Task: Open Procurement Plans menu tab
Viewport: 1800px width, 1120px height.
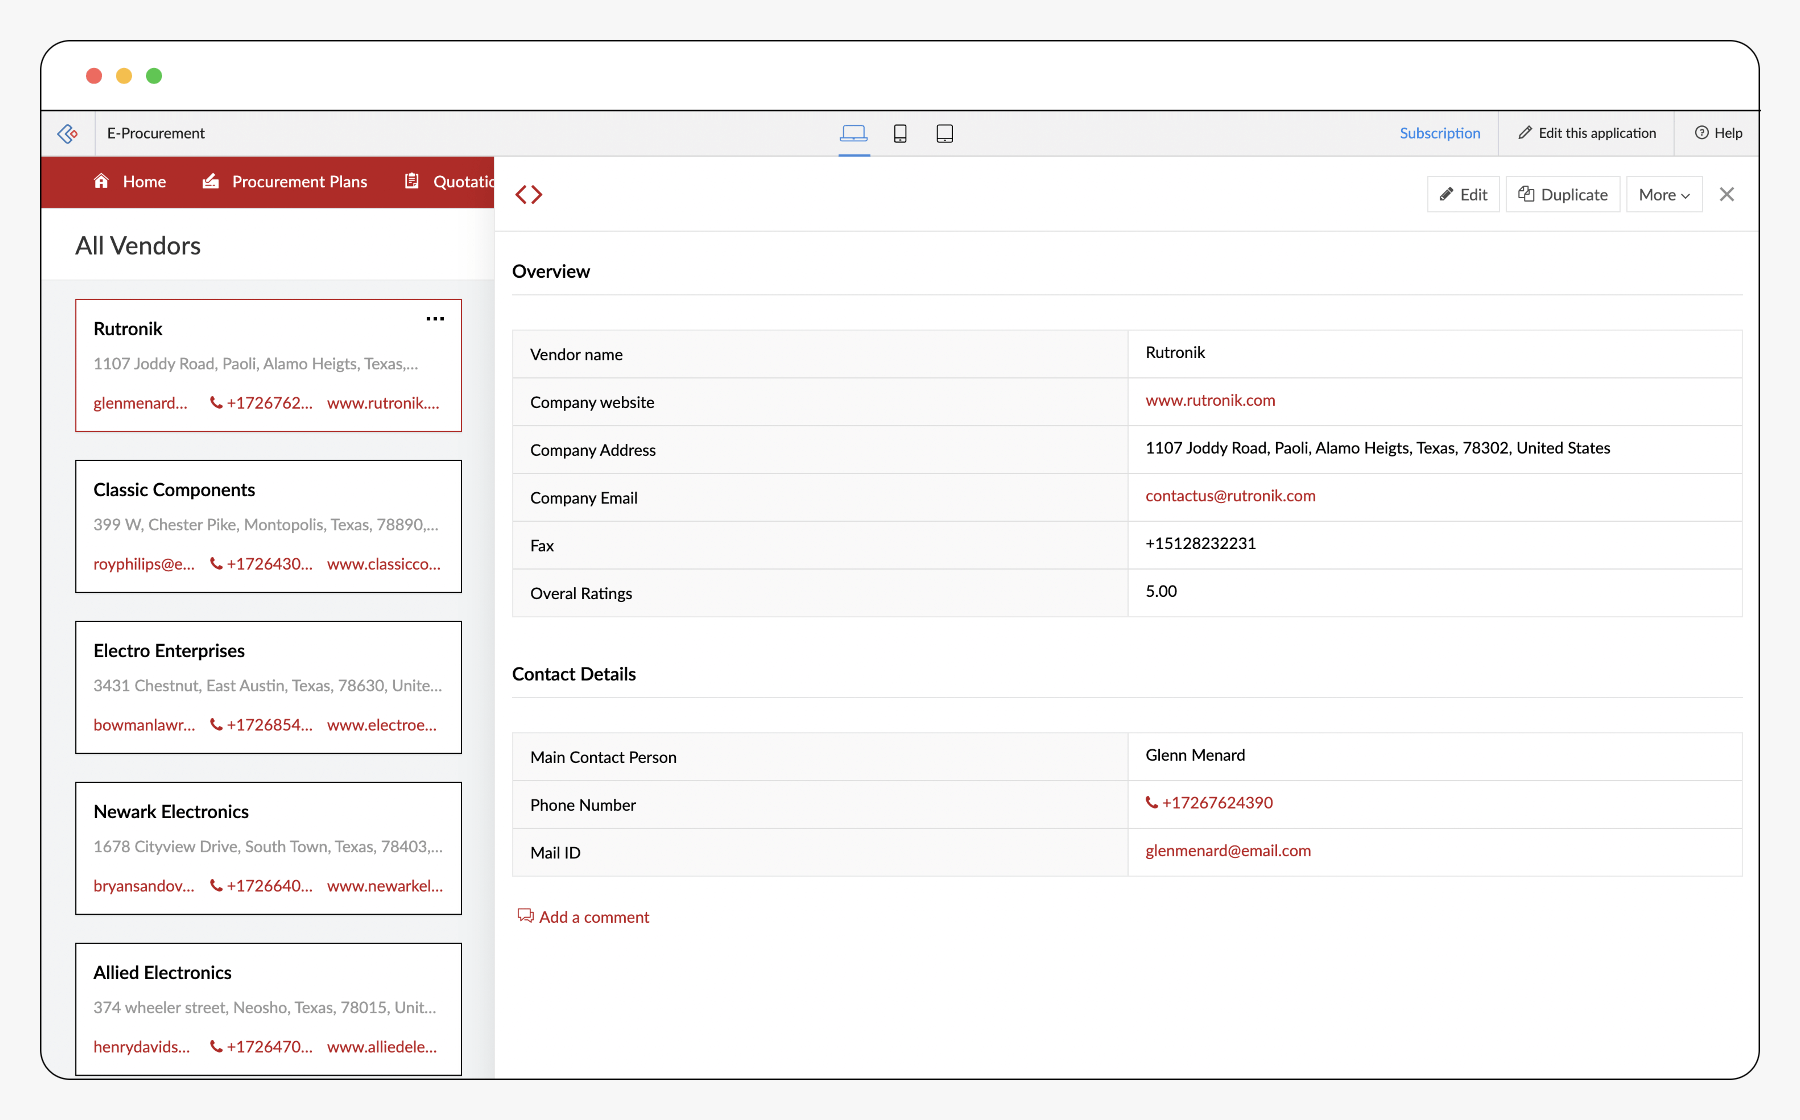Action: 285,181
